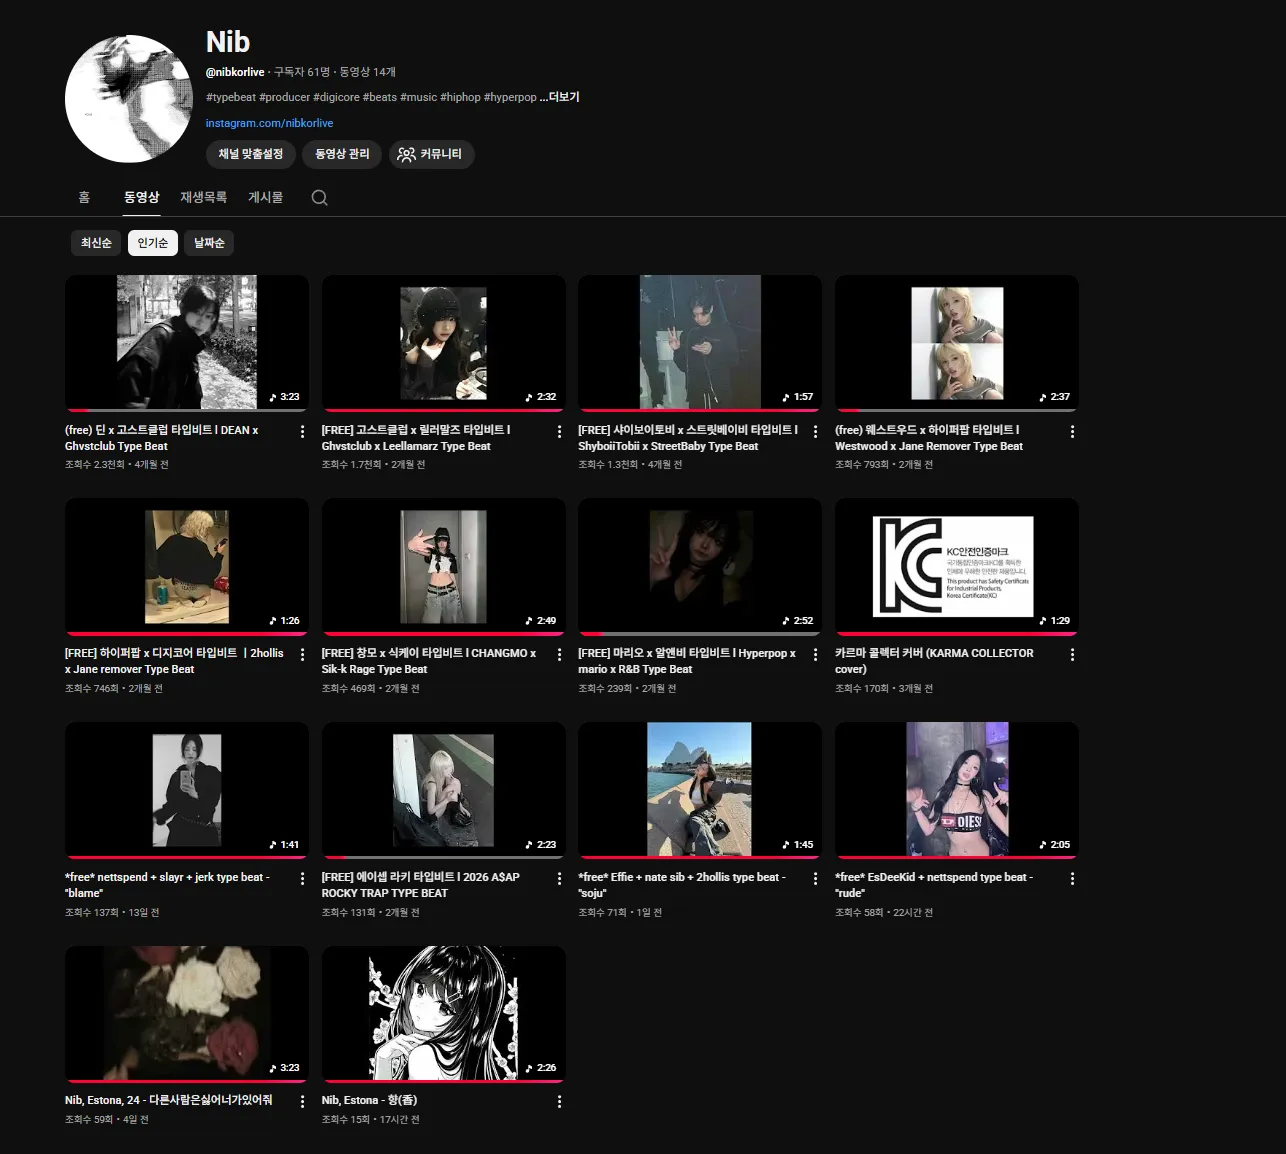
Task: Open the Effie "soju" Sydney Opera House thumbnail
Action: click(x=700, y=790)
